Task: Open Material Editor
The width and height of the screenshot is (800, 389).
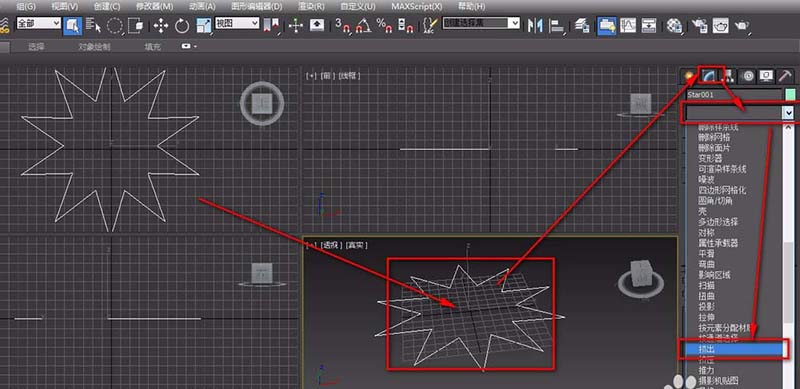Action: 674,26
